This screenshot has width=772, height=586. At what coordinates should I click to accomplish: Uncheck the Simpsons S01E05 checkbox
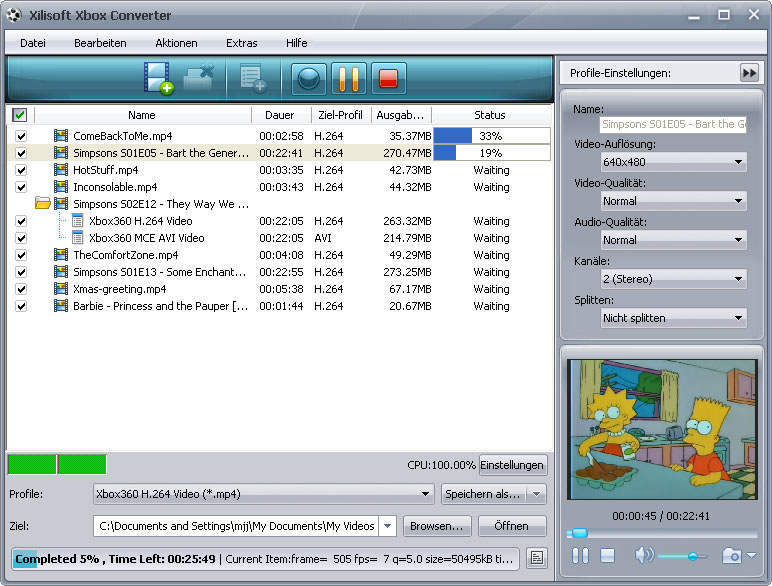pos(21,153)
